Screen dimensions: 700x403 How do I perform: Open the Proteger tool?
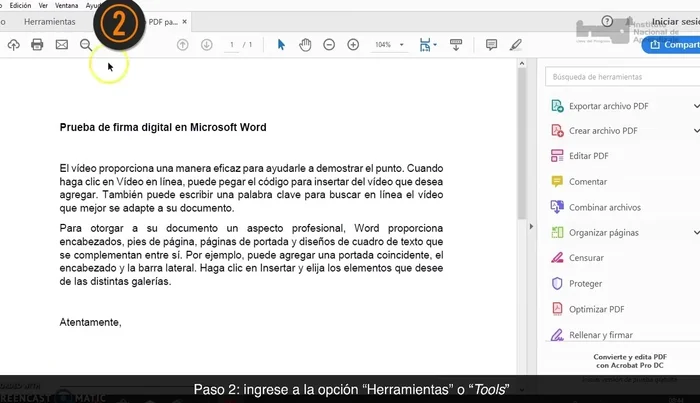click(x=585, y=284)
